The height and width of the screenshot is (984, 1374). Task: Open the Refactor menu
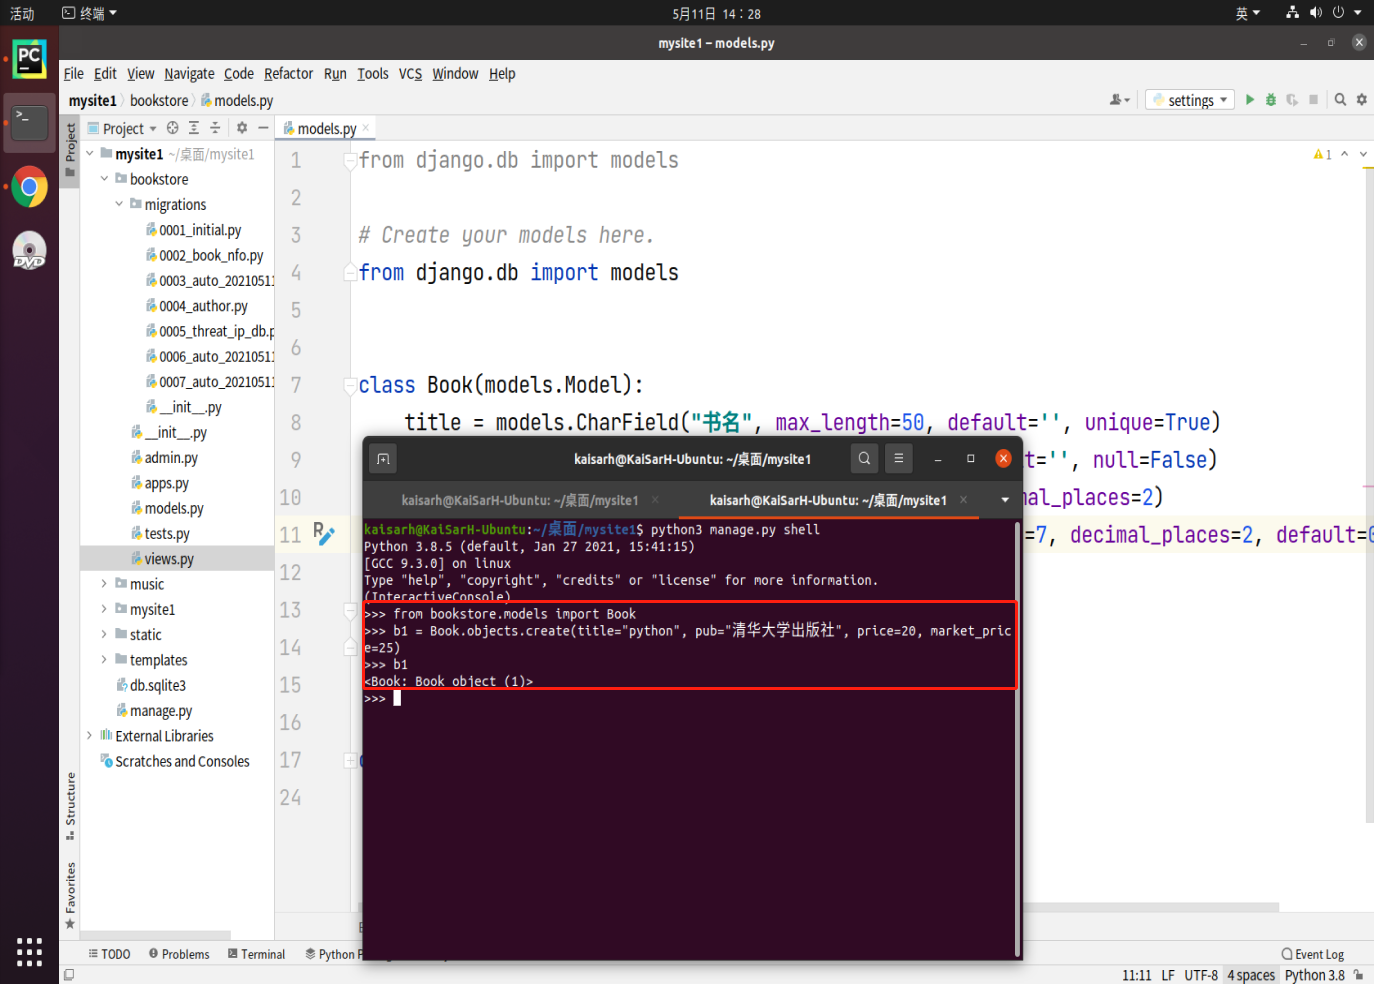click(288, 74)
